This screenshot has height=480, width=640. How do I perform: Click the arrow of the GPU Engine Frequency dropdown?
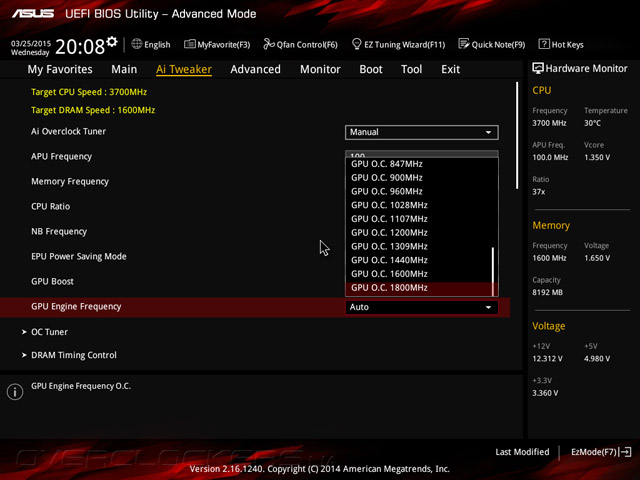coord(488,307)
